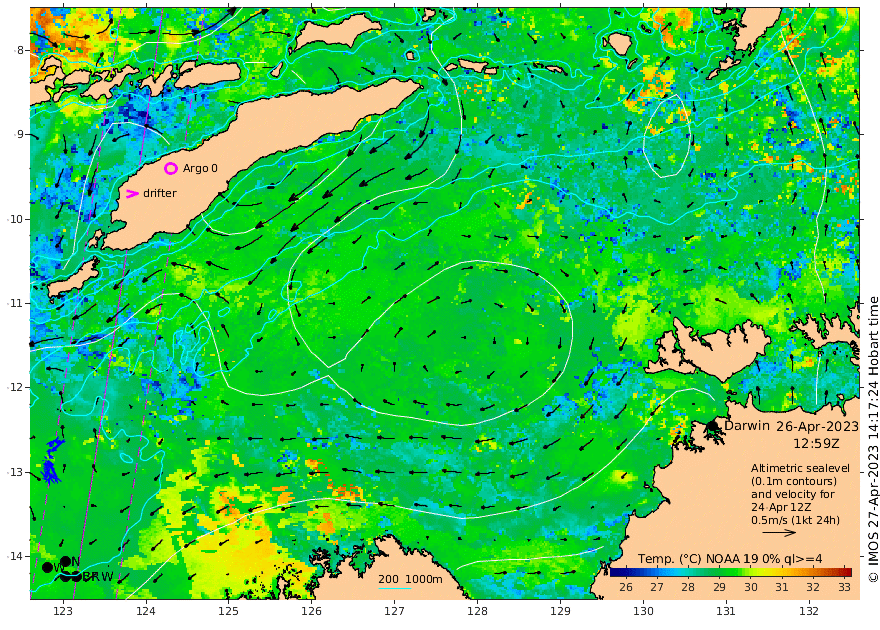Click the black dot beside the N label
Screen dimensions: 880x630
point(65,561)
